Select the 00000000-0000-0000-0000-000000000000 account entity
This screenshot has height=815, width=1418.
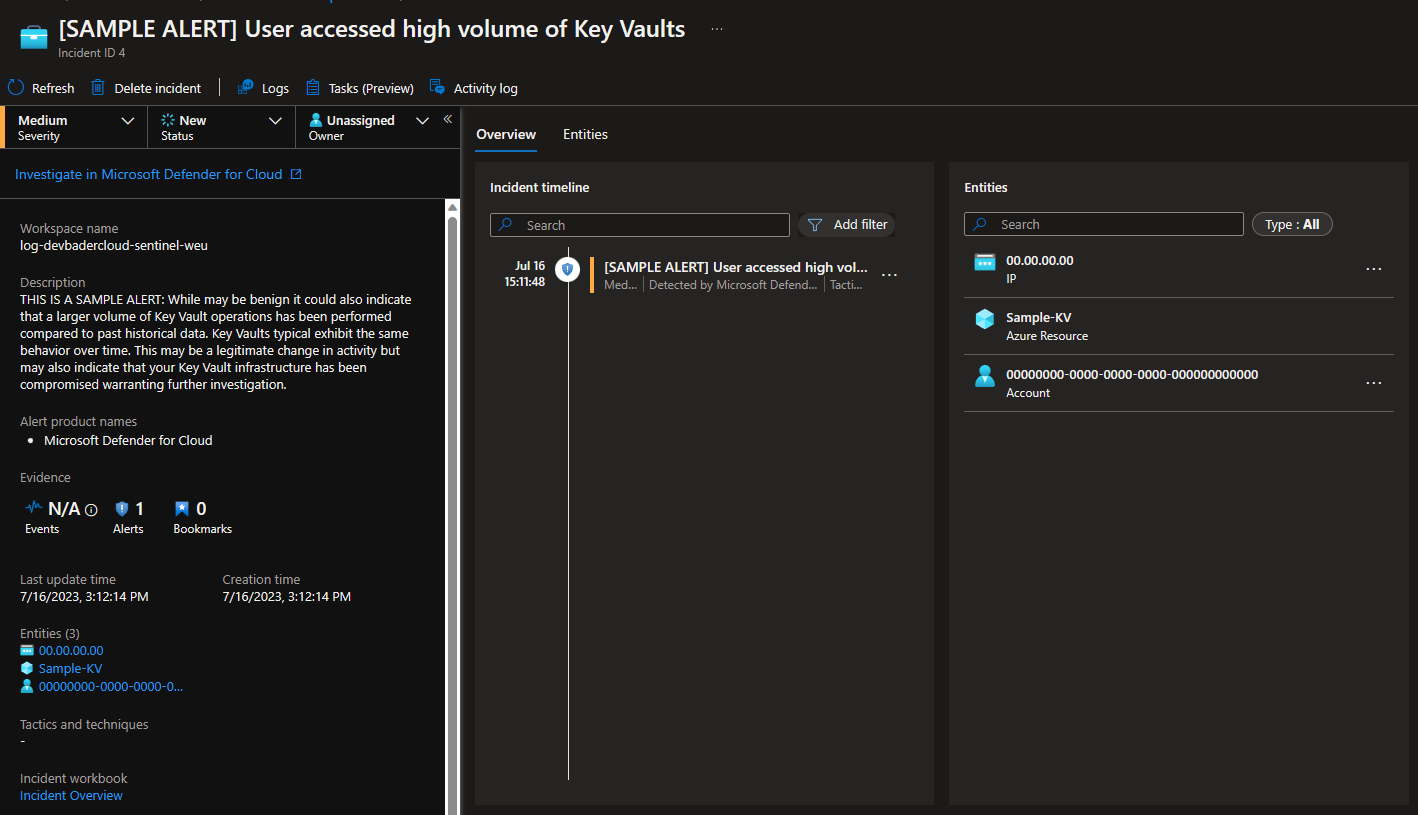[1132, 374]
